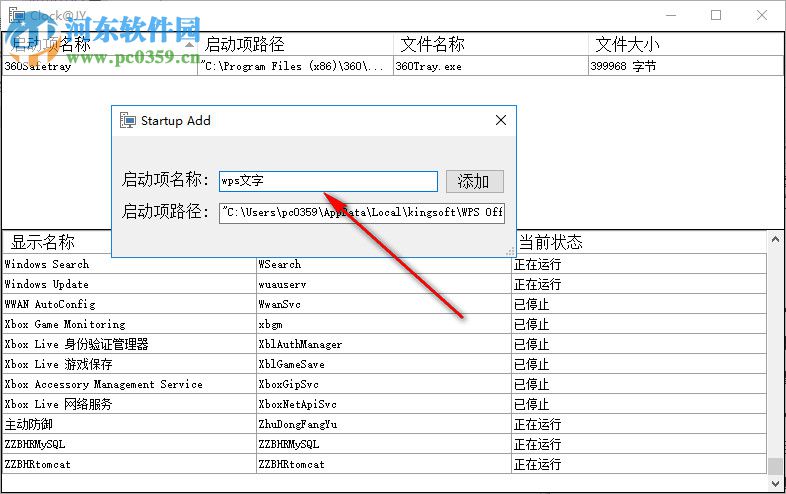Close the Startup Add dialog
The image size is (786, 494).
pos(500,120)
